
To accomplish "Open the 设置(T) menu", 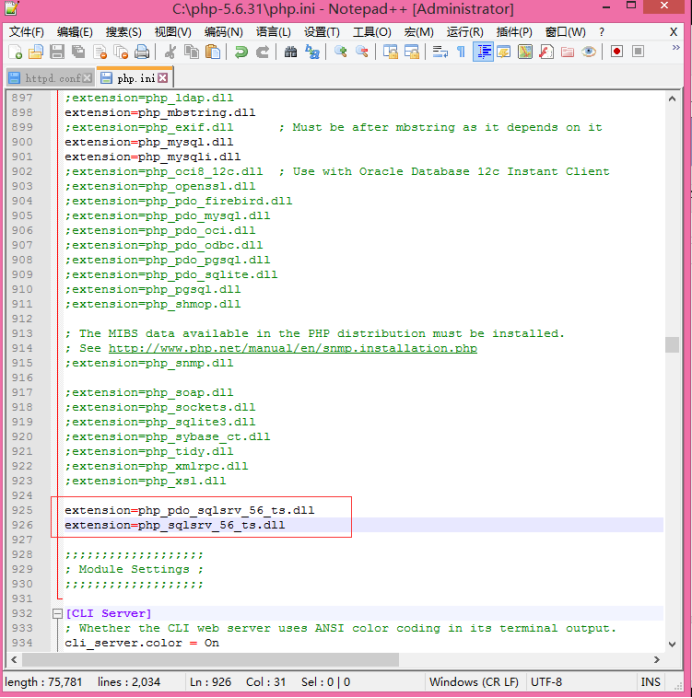I will tap(322, 32).
